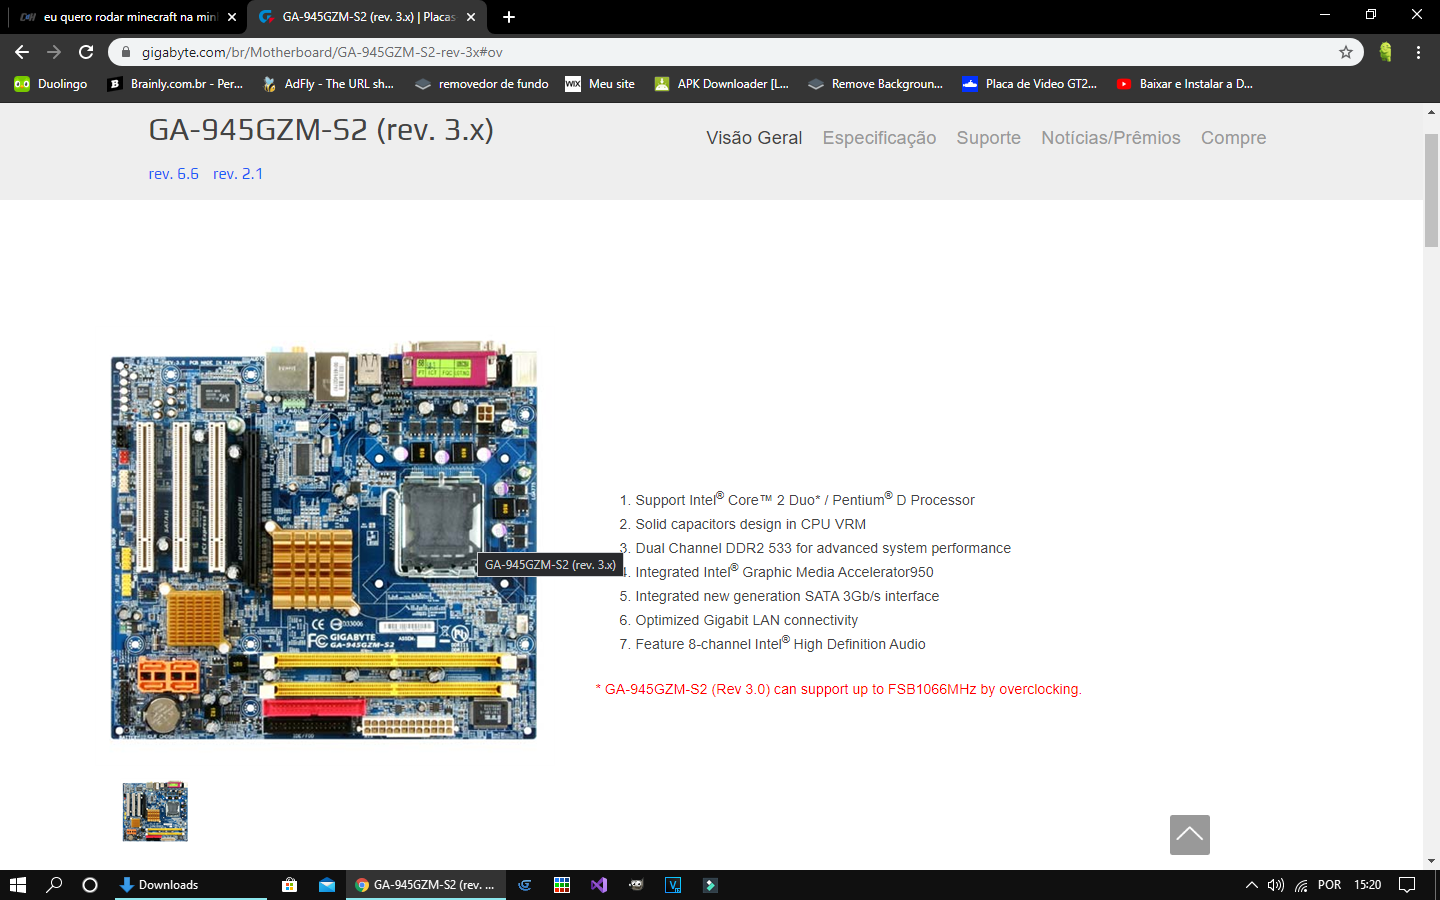Bookmark this page with the star icon
Image resolution: width=1440 pixels, height=900 pixels.
(x=1346, y=52)
